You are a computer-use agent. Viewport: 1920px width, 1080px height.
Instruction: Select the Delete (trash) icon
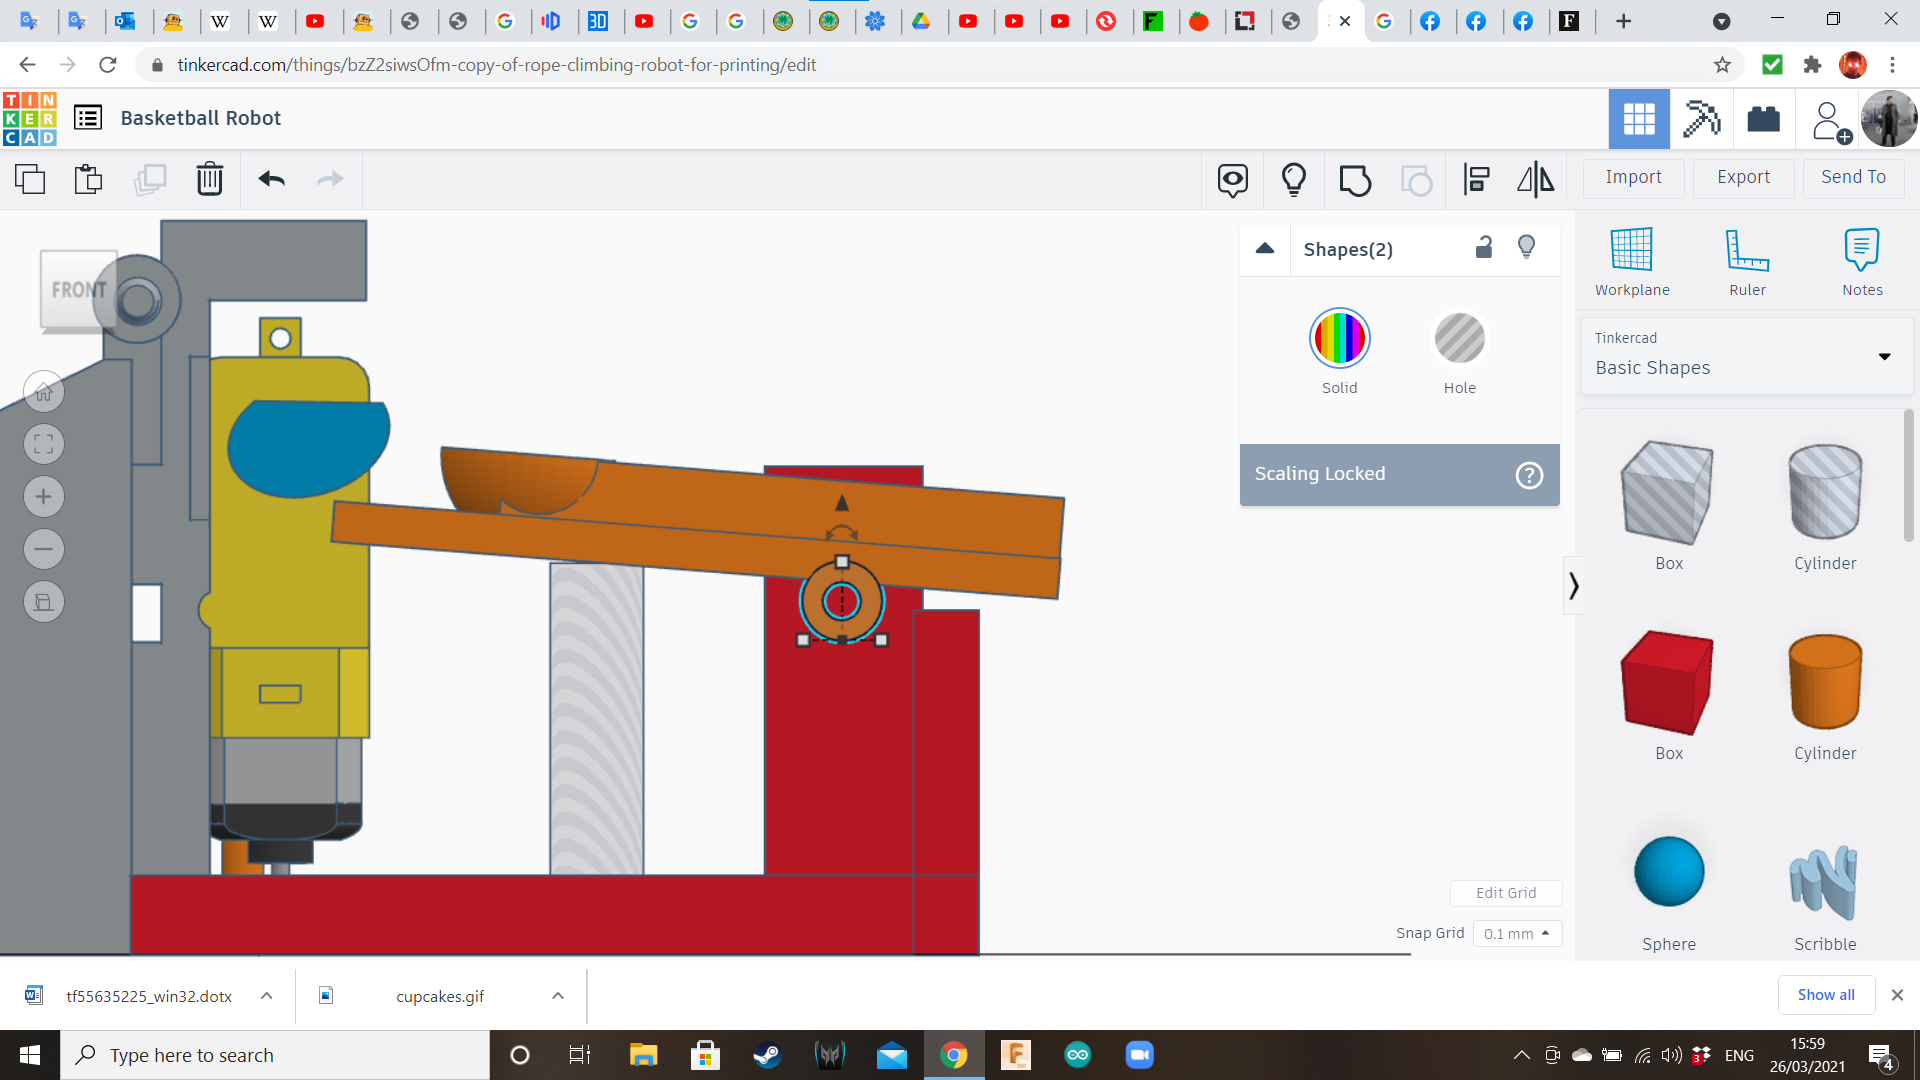point(209,179)
